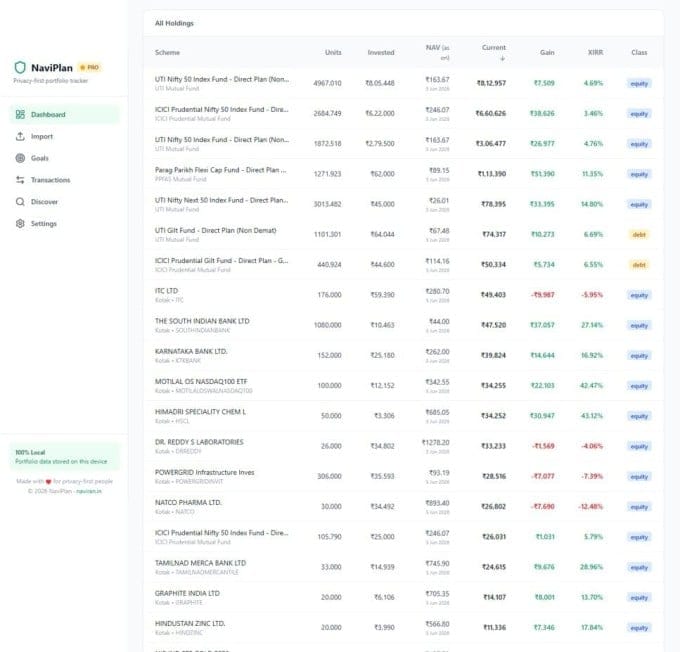Click debt tag on ICICI Prudential Gilt Fund row

coord(639,265)
